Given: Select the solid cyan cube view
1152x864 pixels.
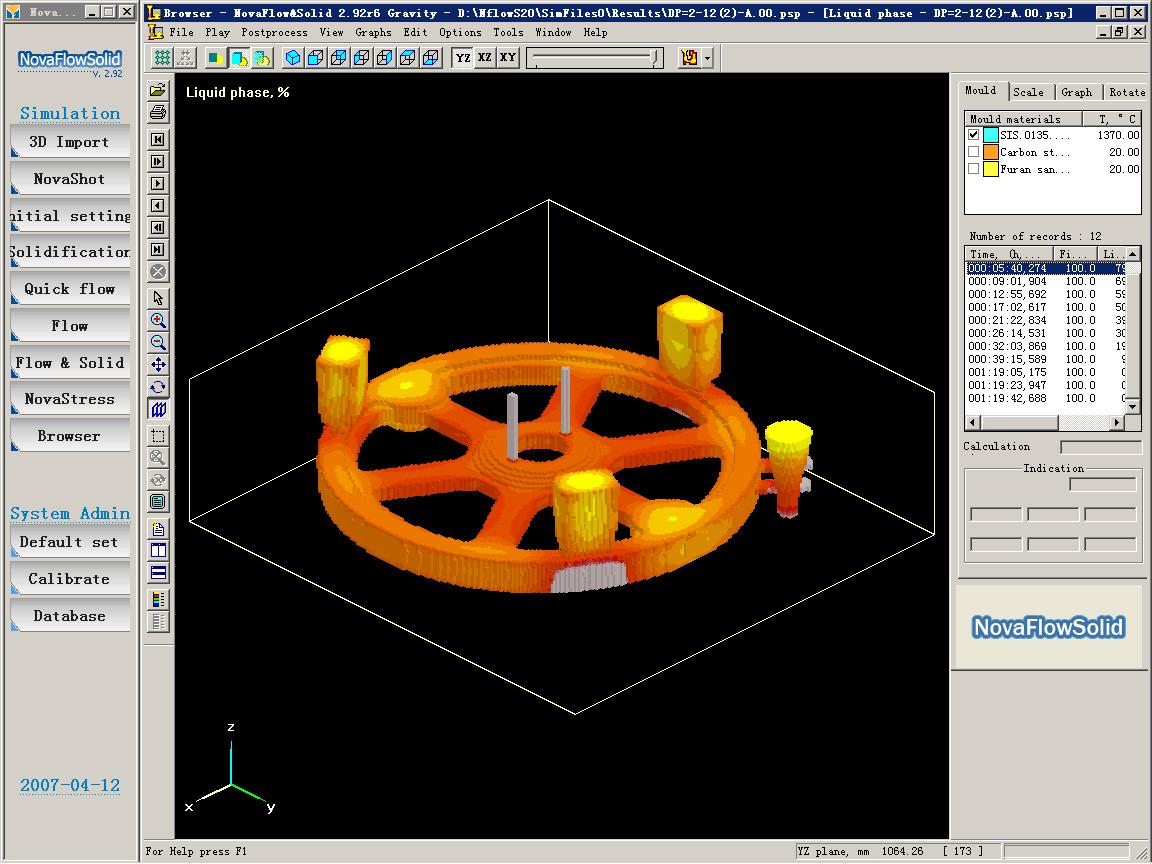Looking at the screenshot, I should (292, 57).
